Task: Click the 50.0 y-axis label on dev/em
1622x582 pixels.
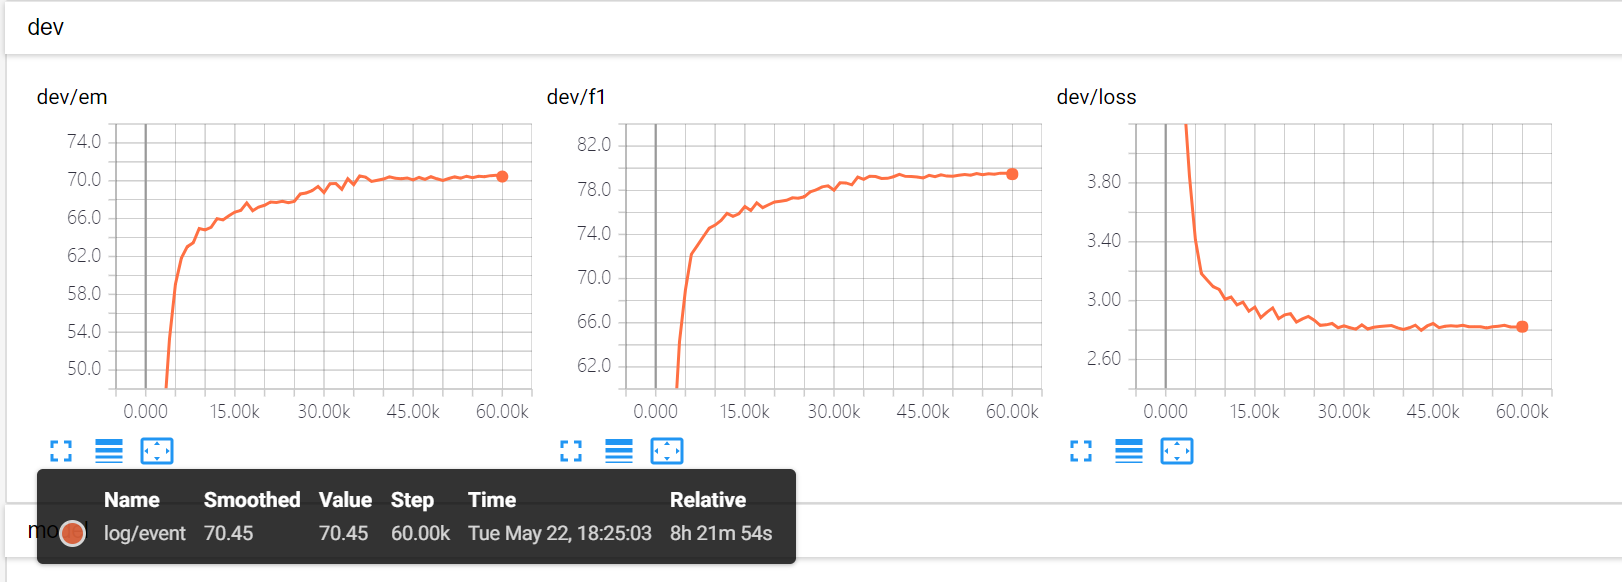Action: 84,369
